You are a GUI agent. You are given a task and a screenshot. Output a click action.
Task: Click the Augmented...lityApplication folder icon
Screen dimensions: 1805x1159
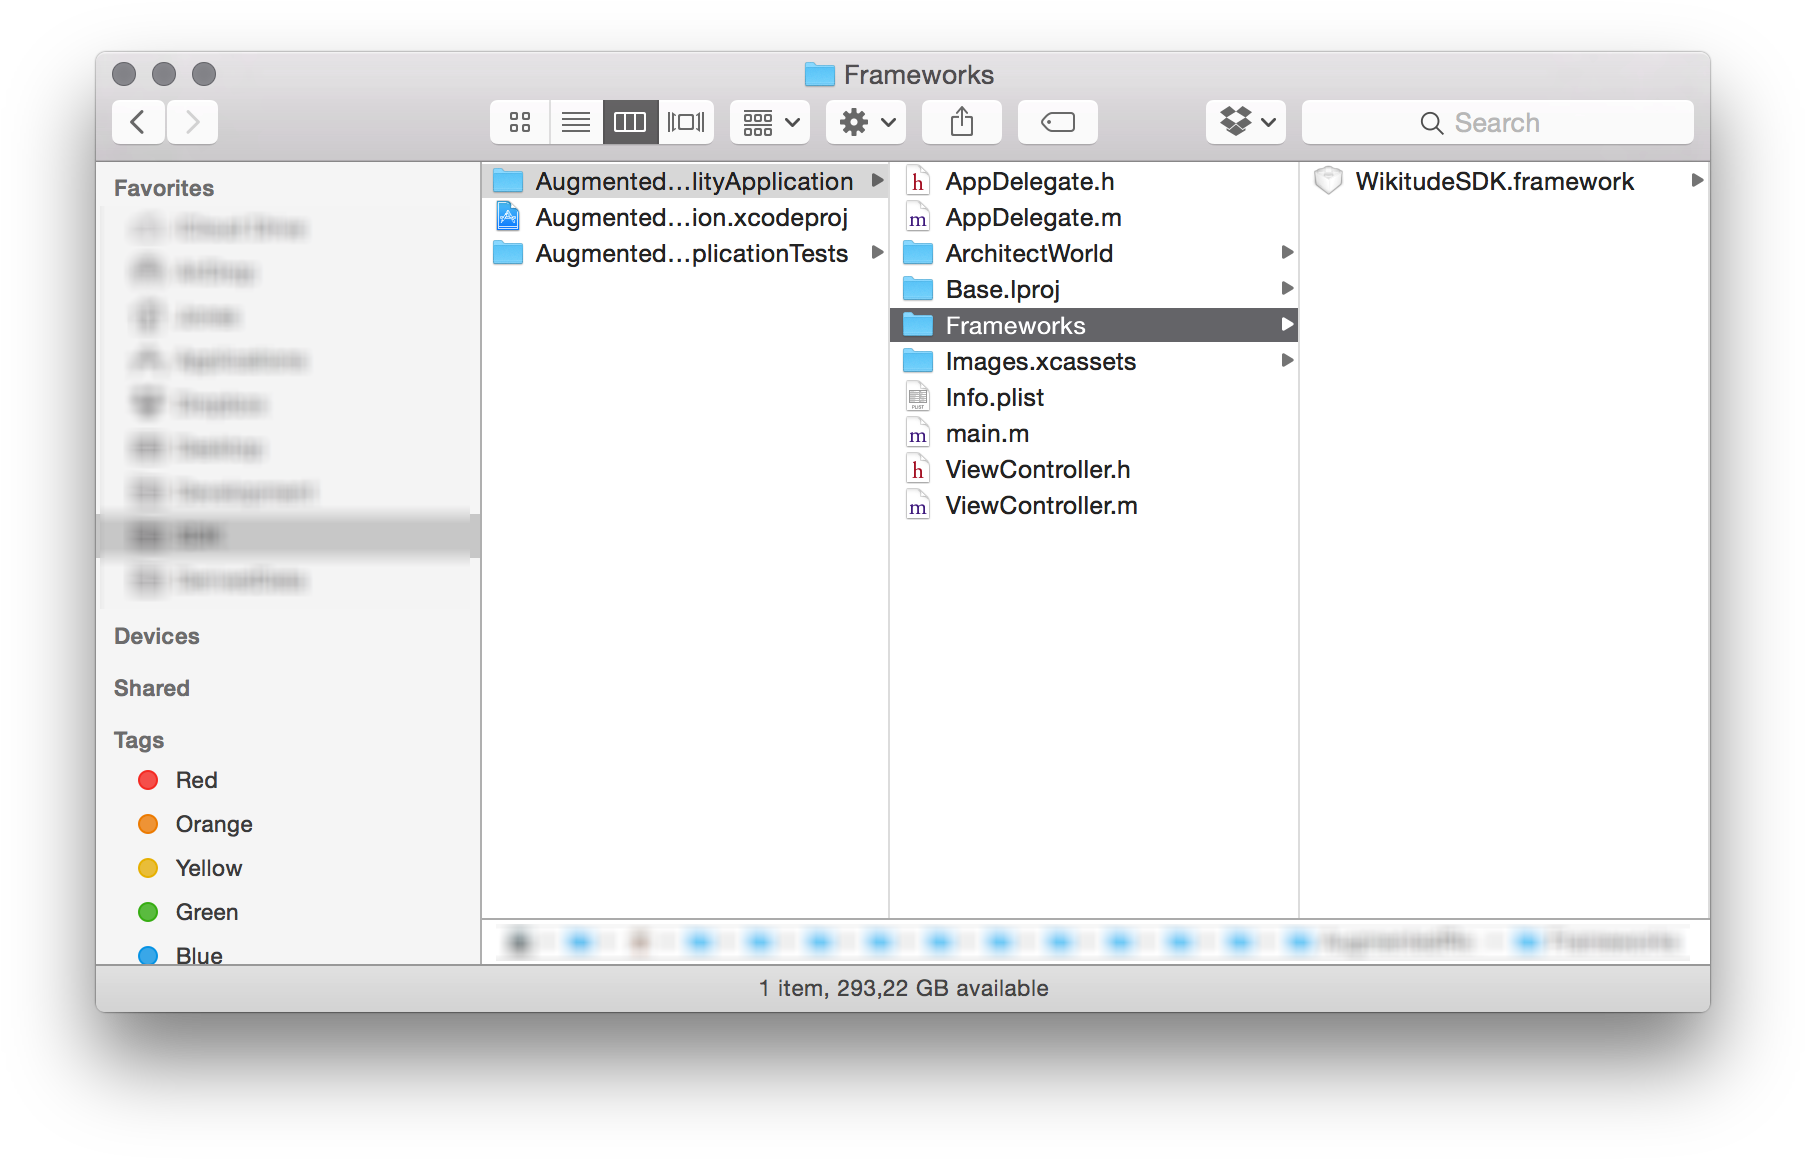click(x=508, y=181)
